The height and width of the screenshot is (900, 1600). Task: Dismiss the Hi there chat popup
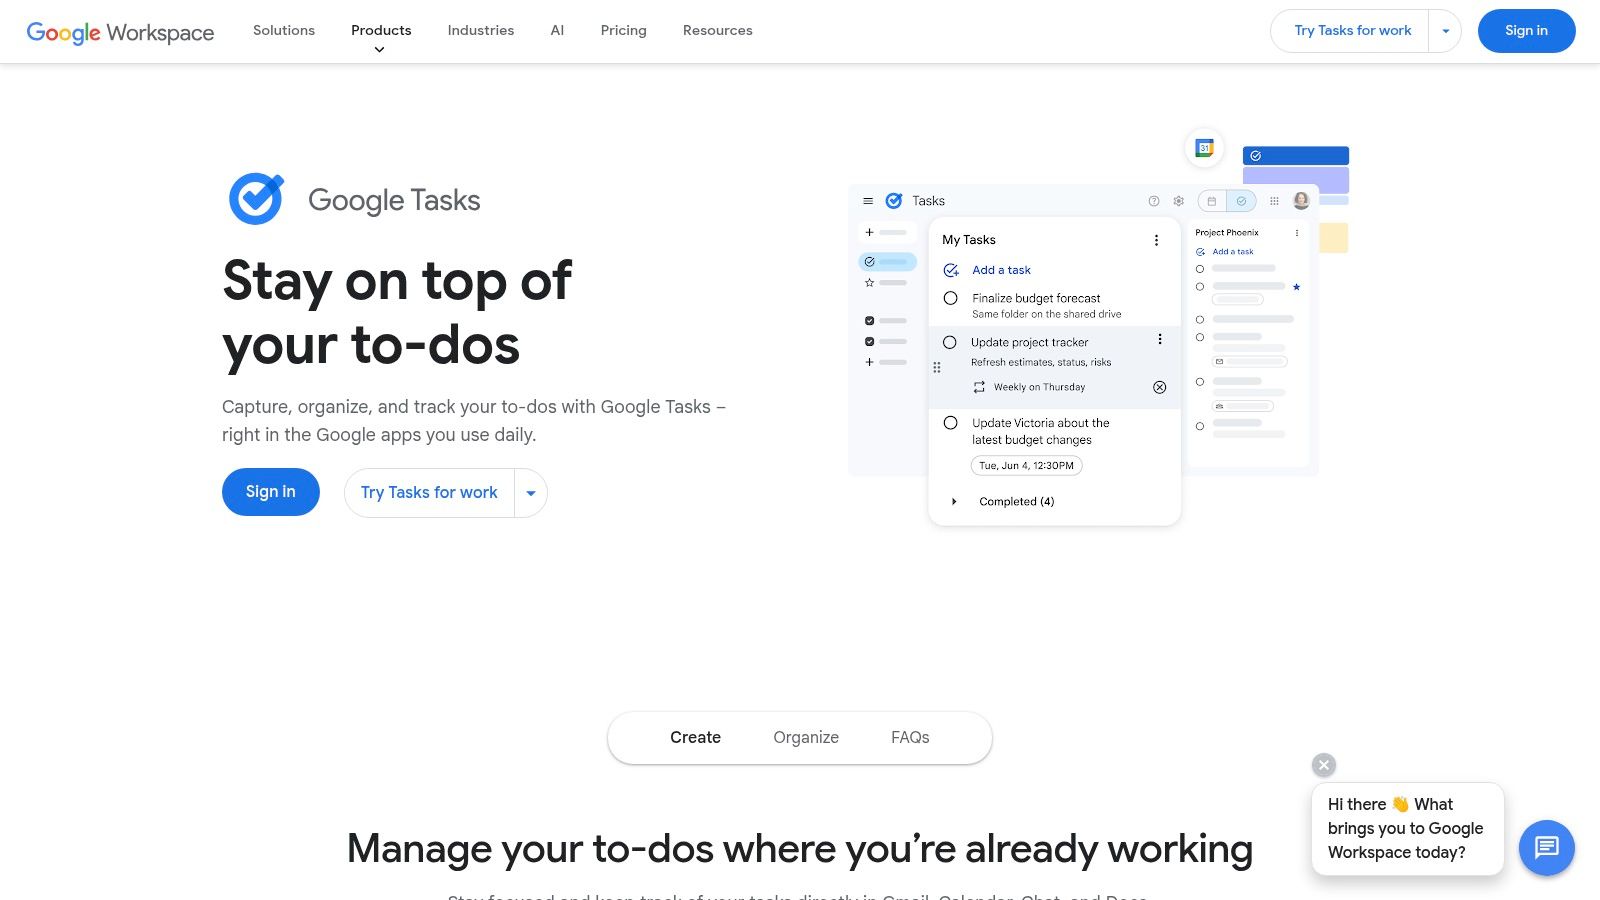pos(1323,764)
